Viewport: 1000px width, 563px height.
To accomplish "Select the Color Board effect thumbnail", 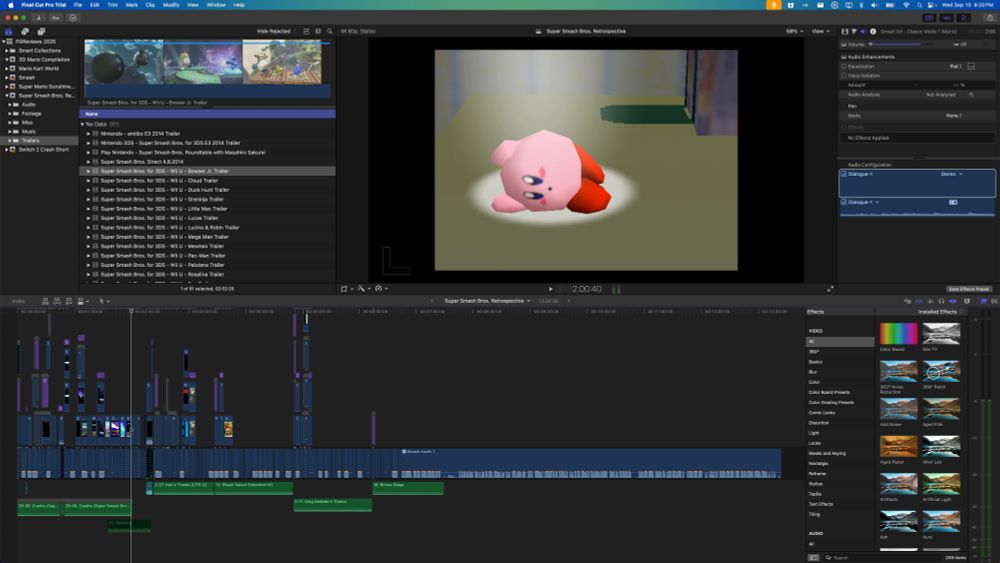I will click(x=899, y=333).
